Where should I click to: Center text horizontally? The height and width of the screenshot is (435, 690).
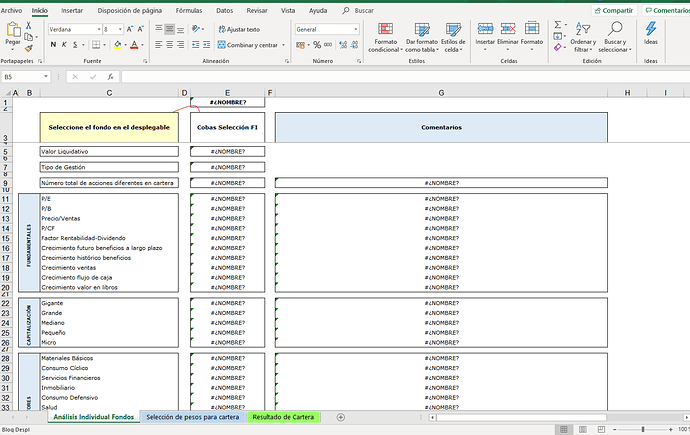[x=169, y=44]
